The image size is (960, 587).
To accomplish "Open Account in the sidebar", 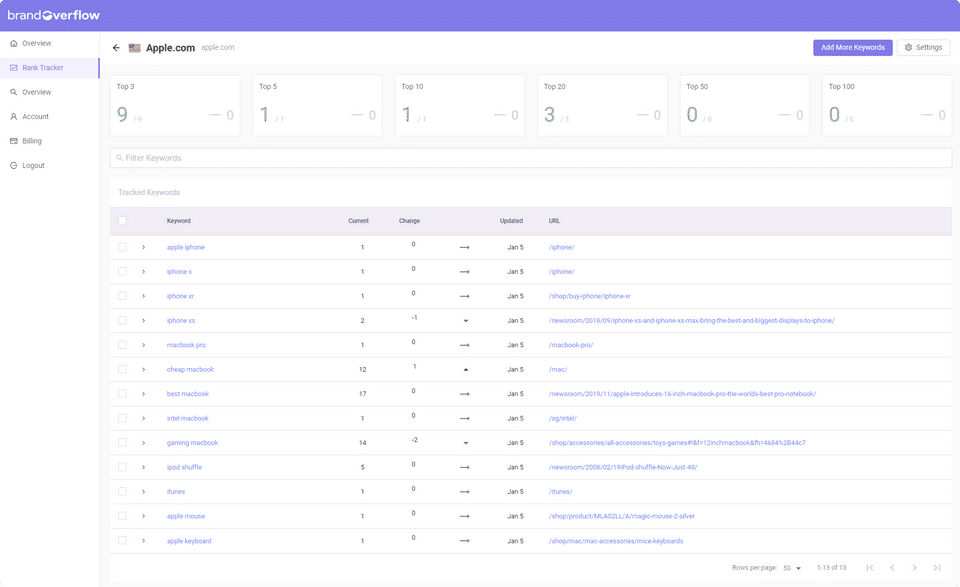I will (x=36, y=117).
